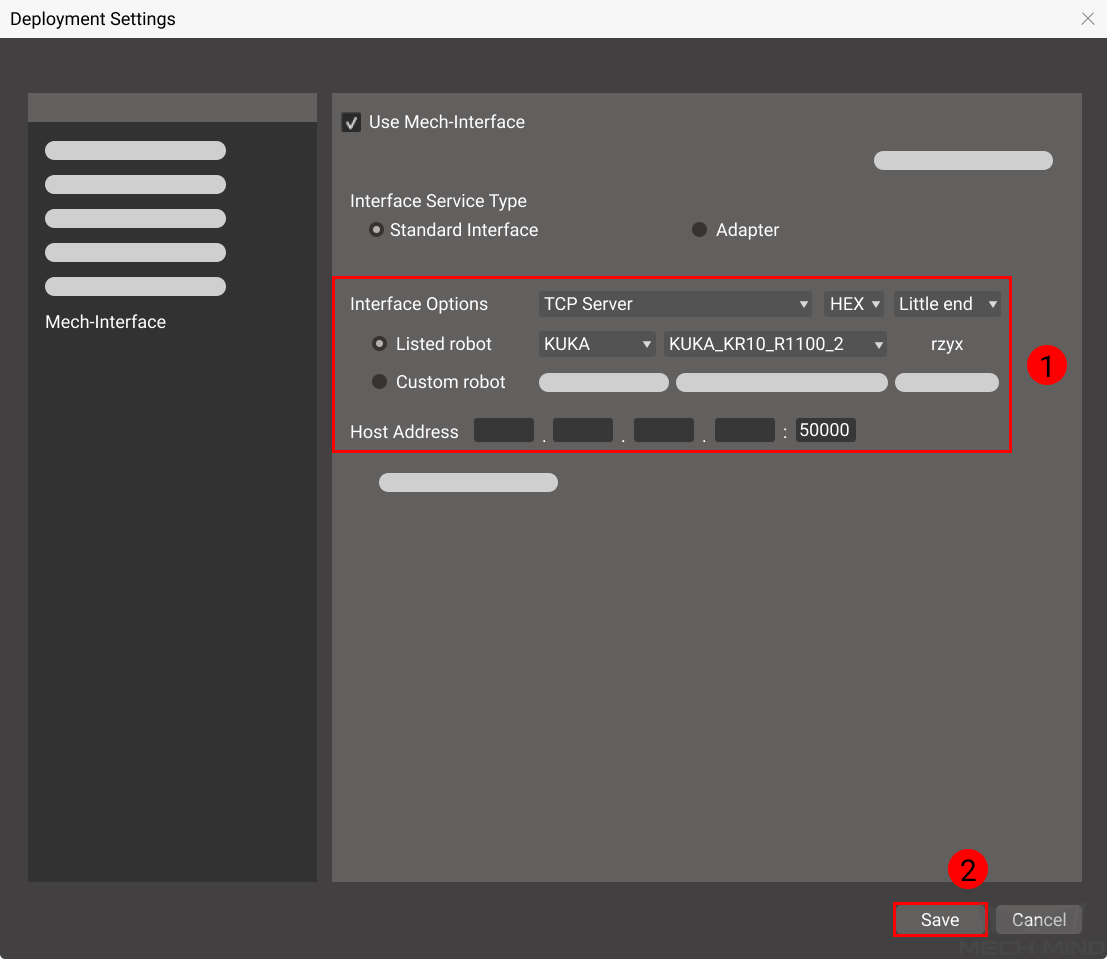The height and width of the screenshot is (959, 1107).
Task: Select the second Host Address octet field
Action: coord(583,430)
